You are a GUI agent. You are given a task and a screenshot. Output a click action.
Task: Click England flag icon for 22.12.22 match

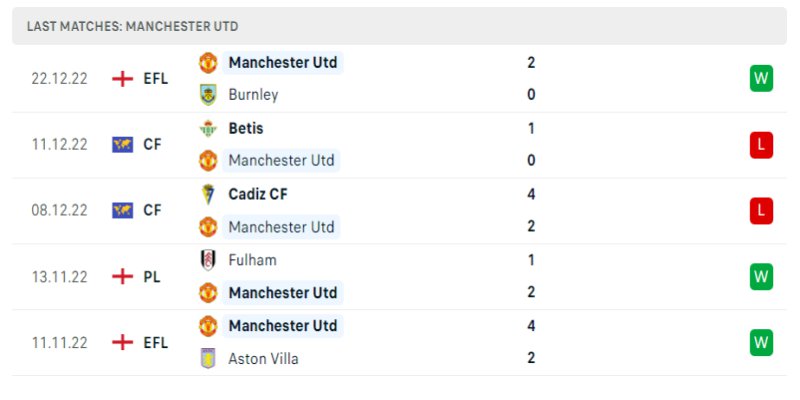(x=123, y=78)
